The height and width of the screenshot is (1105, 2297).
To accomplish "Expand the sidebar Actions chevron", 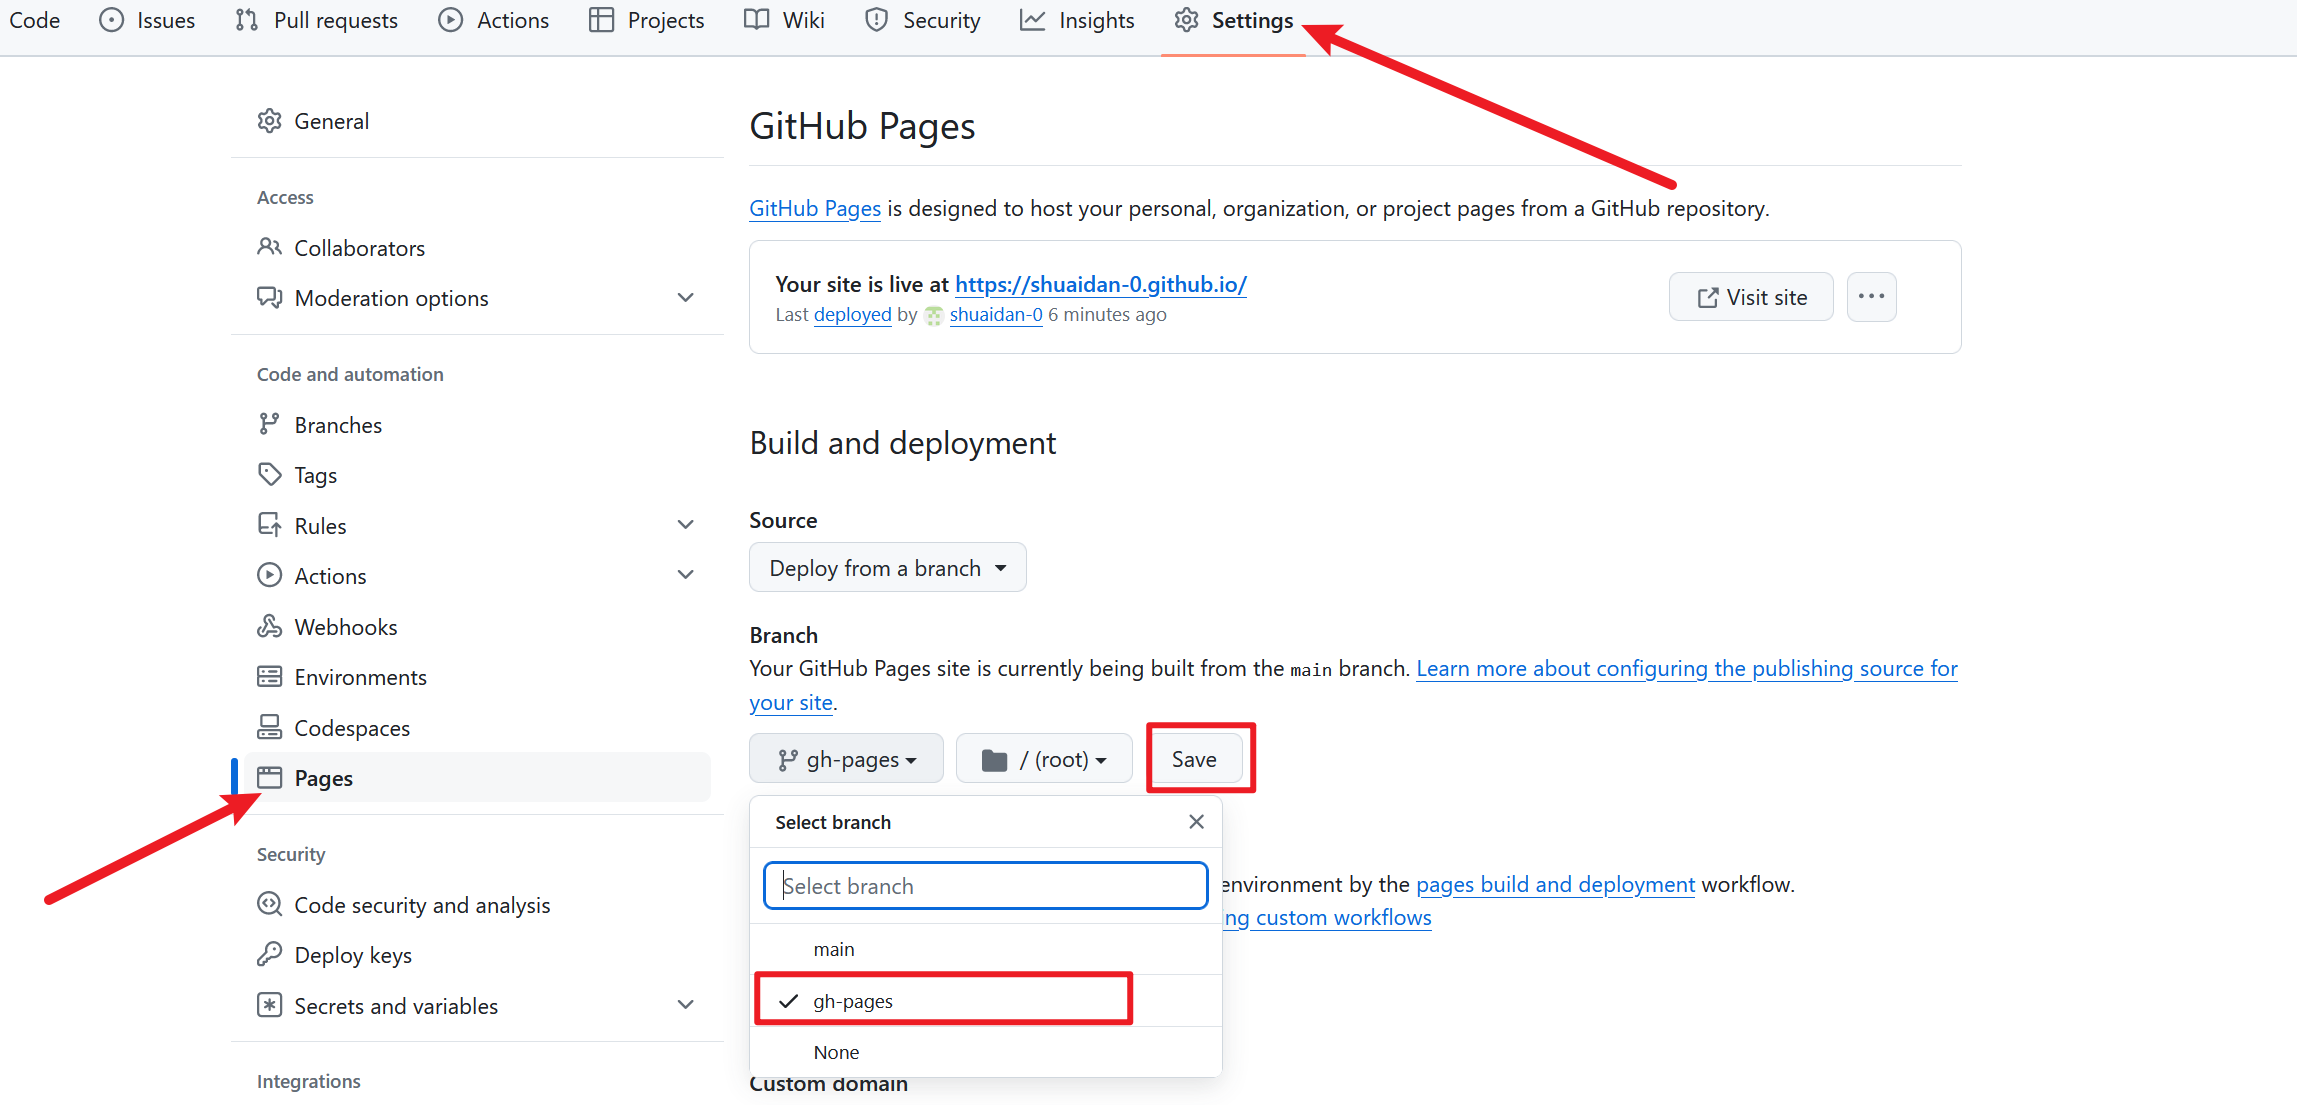I will coord(686,575).
